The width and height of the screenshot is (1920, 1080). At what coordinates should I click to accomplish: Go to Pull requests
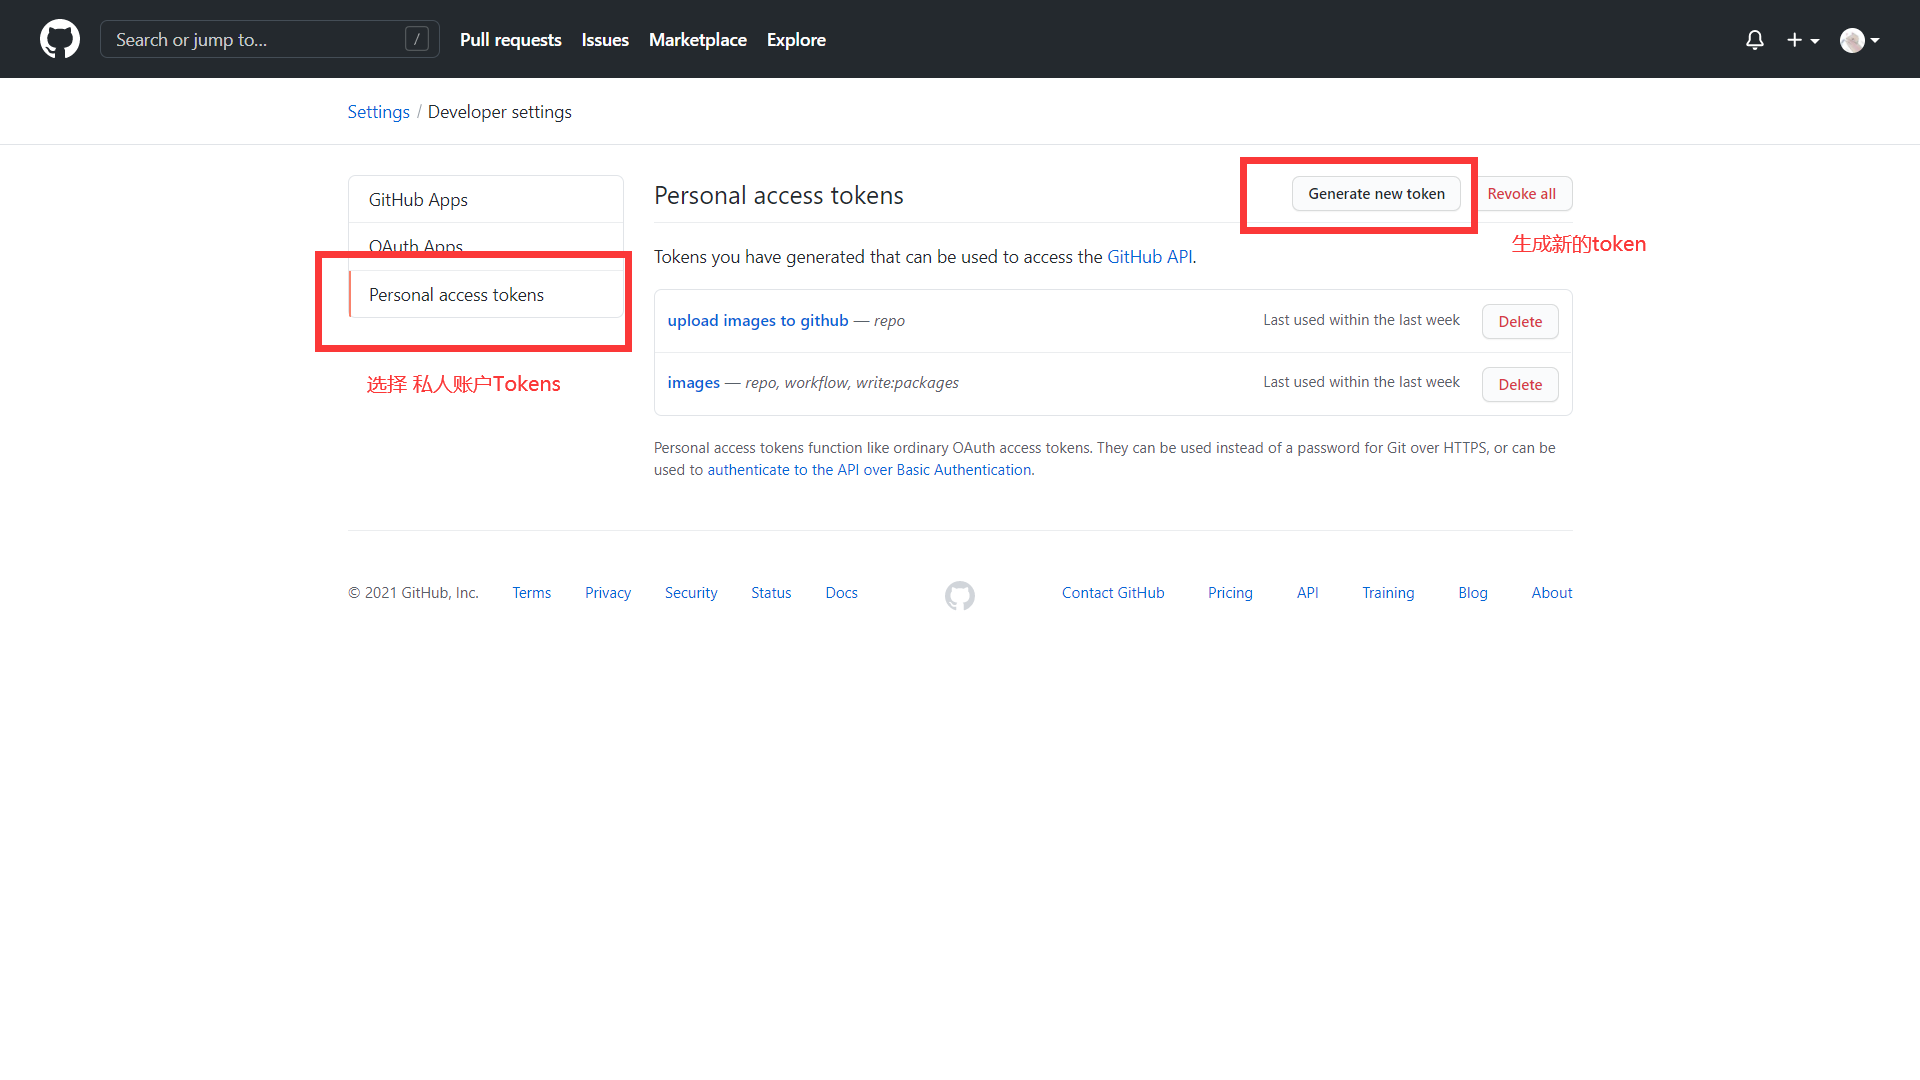510,40
